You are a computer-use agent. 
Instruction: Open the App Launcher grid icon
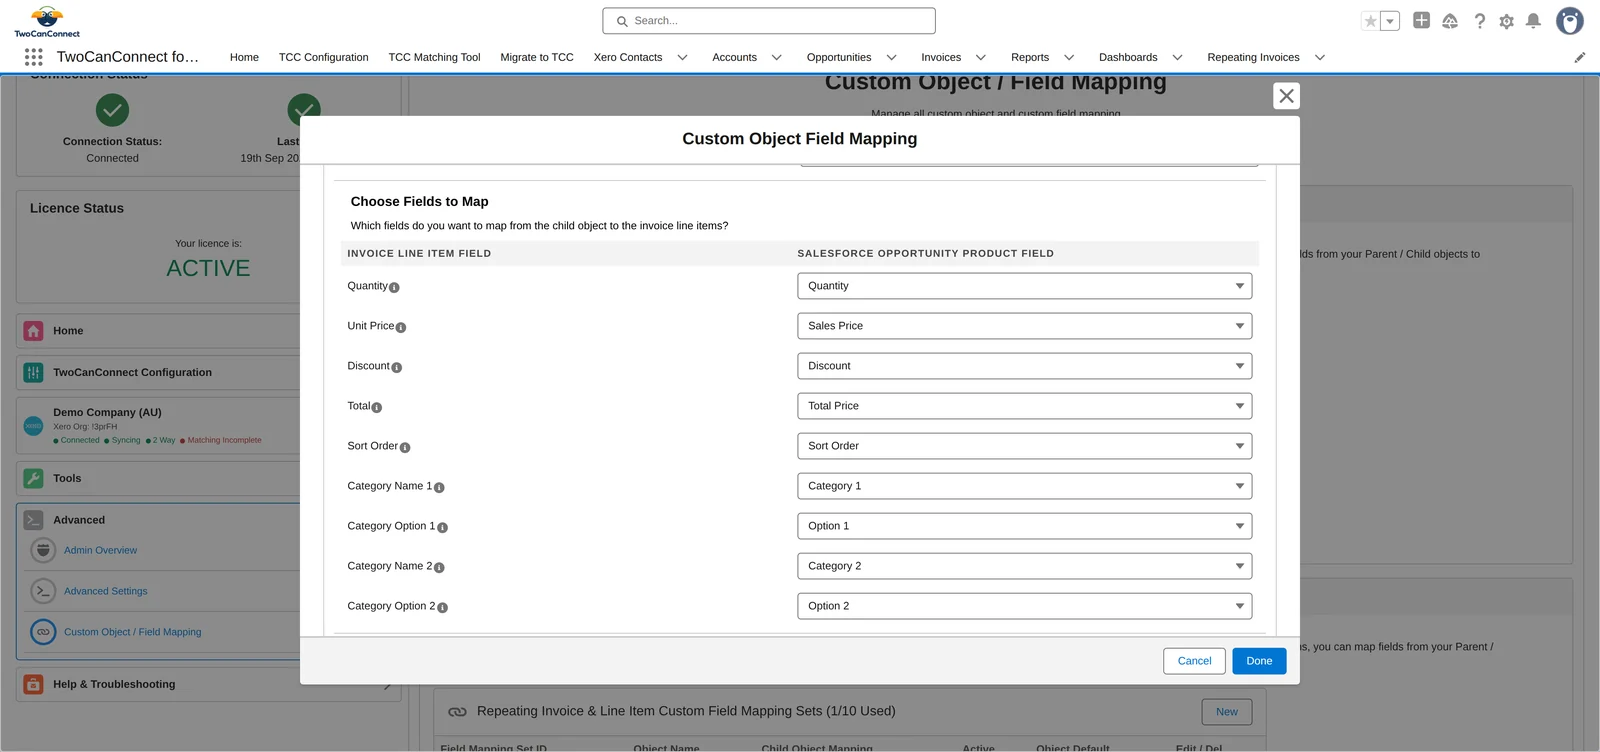pyautogui.click(x=33, y=57)
